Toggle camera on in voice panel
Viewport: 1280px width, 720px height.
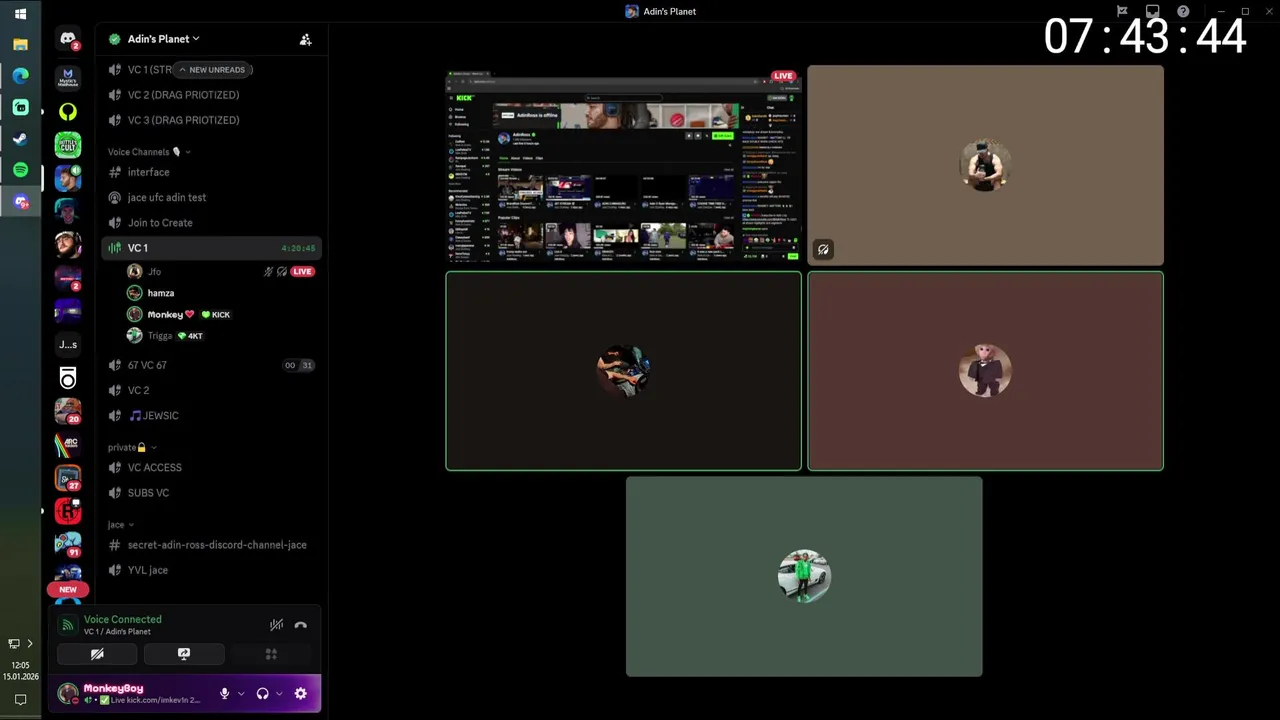[97, 654]
